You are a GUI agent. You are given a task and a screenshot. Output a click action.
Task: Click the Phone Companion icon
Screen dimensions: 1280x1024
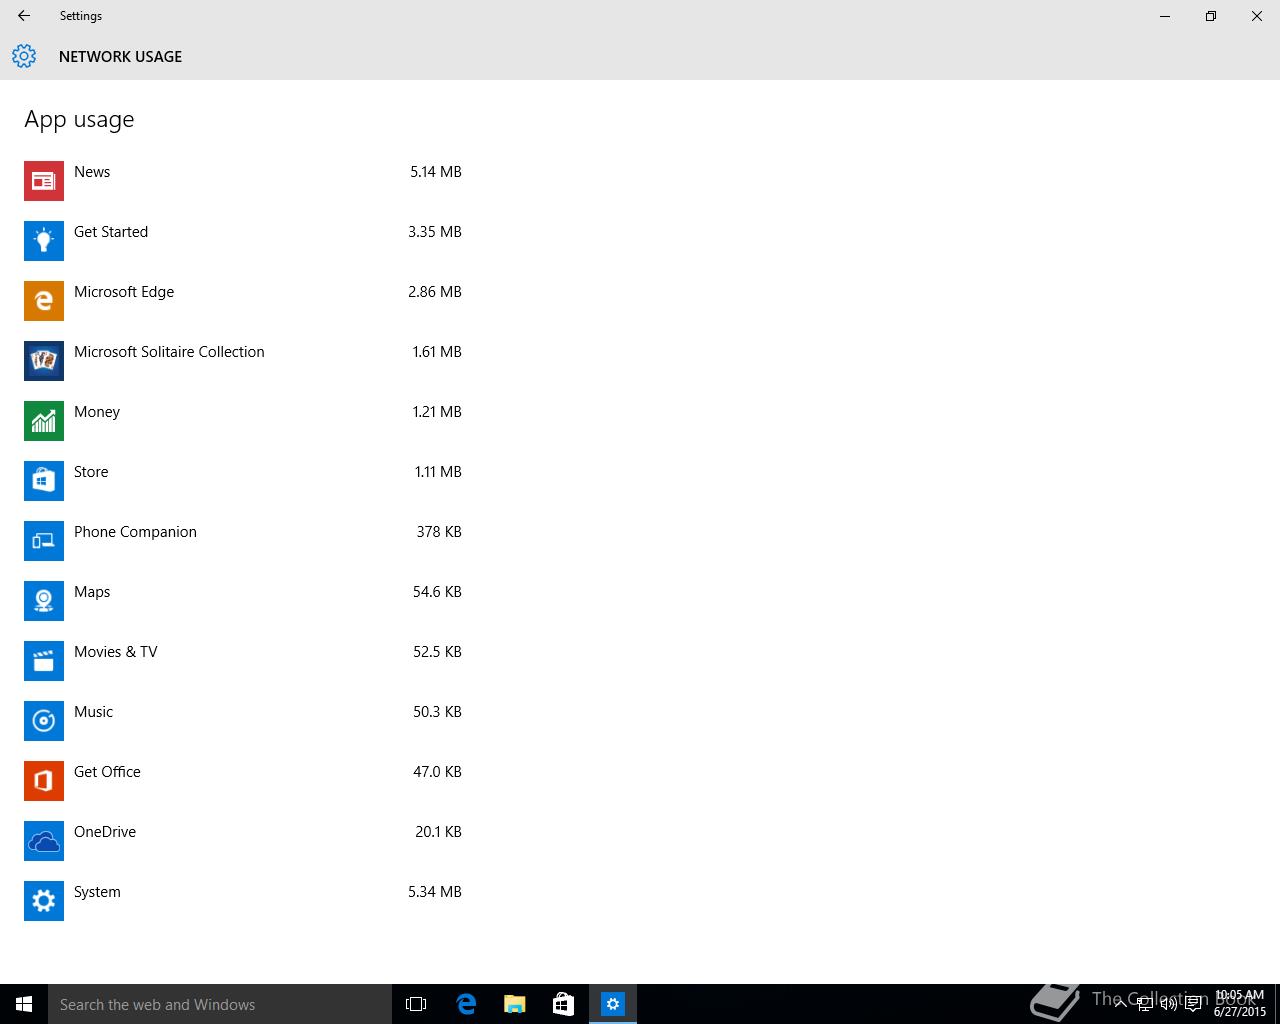point(44,541)
